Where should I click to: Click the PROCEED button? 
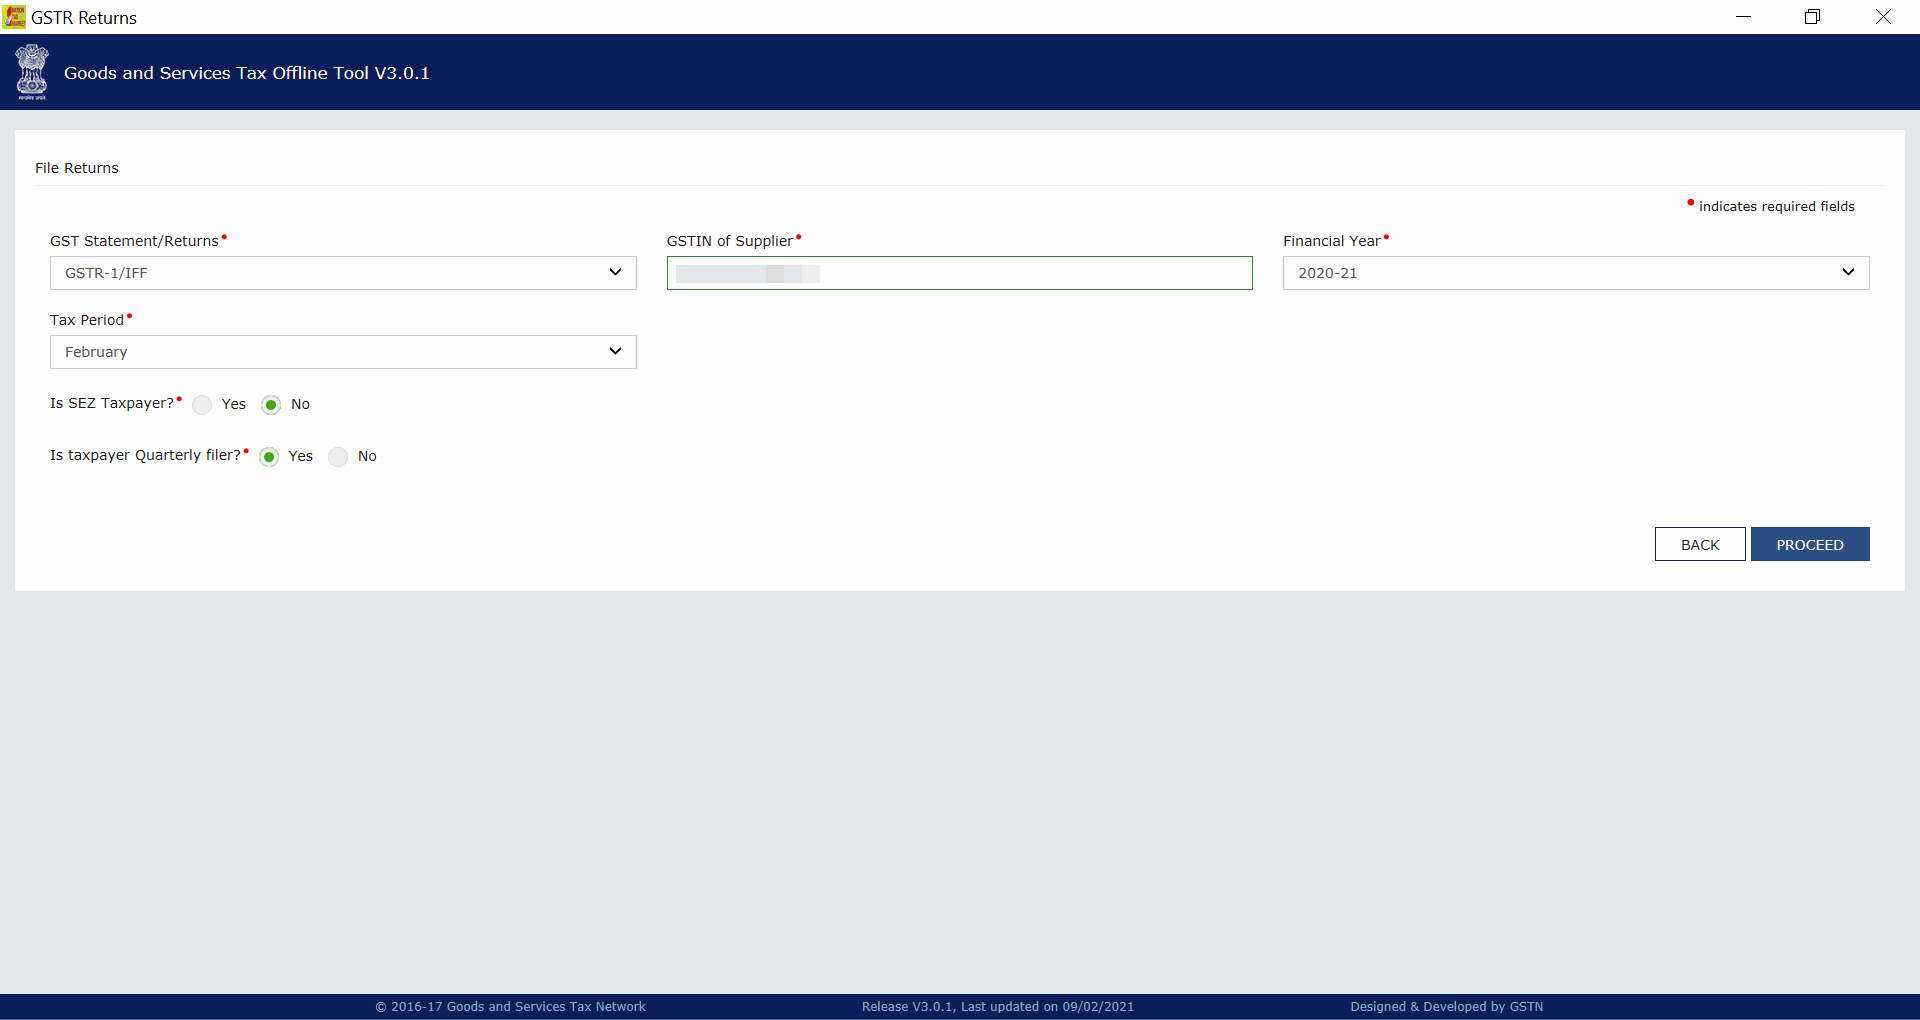(1810, 544)
